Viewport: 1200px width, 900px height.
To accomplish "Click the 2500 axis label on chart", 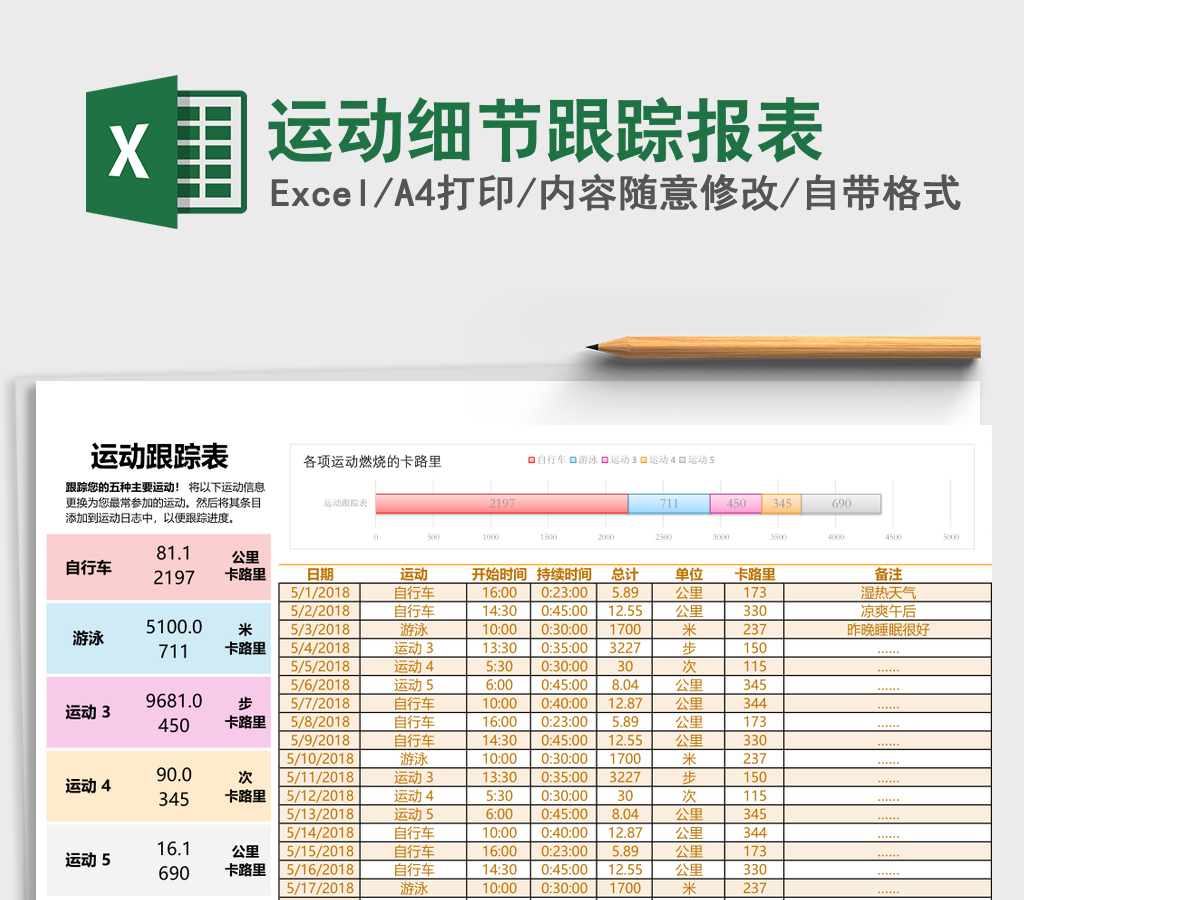I will 663,537.
